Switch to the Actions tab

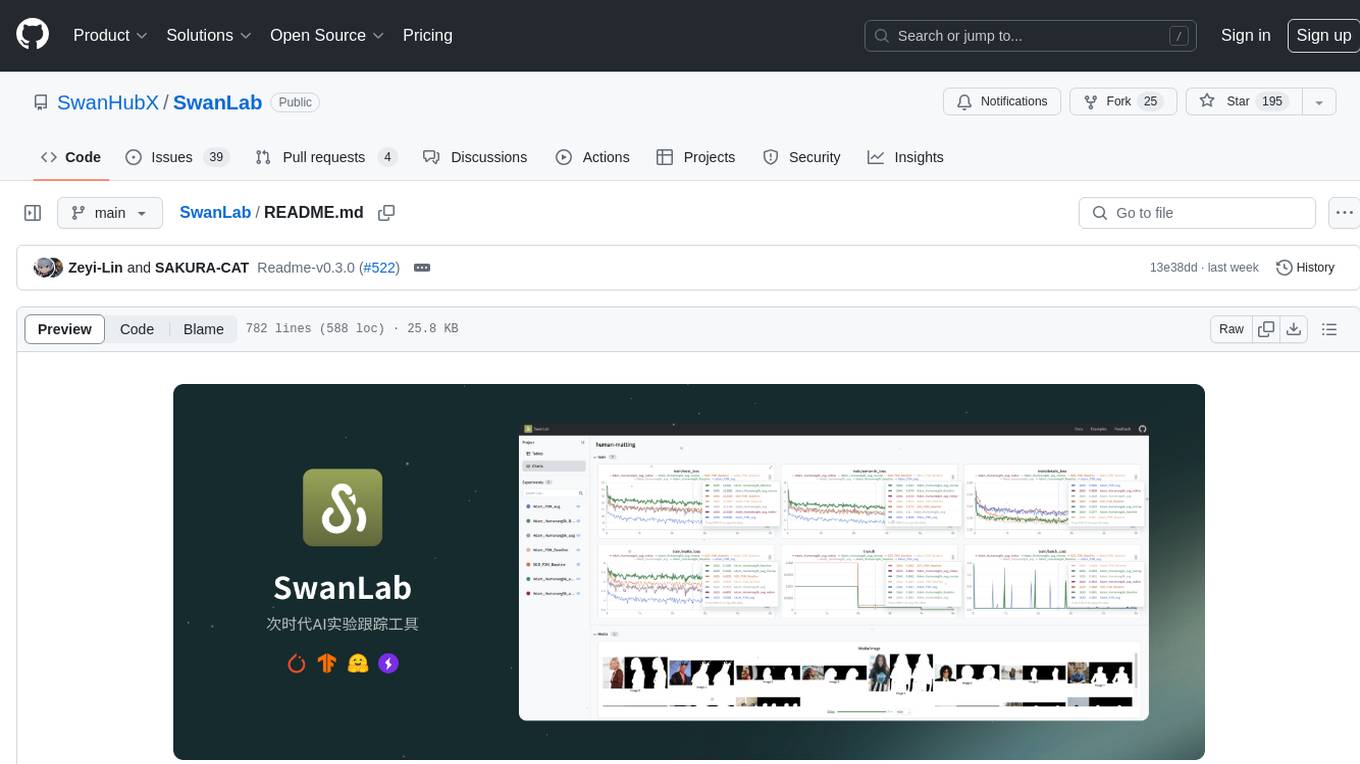tap(592, 157)
